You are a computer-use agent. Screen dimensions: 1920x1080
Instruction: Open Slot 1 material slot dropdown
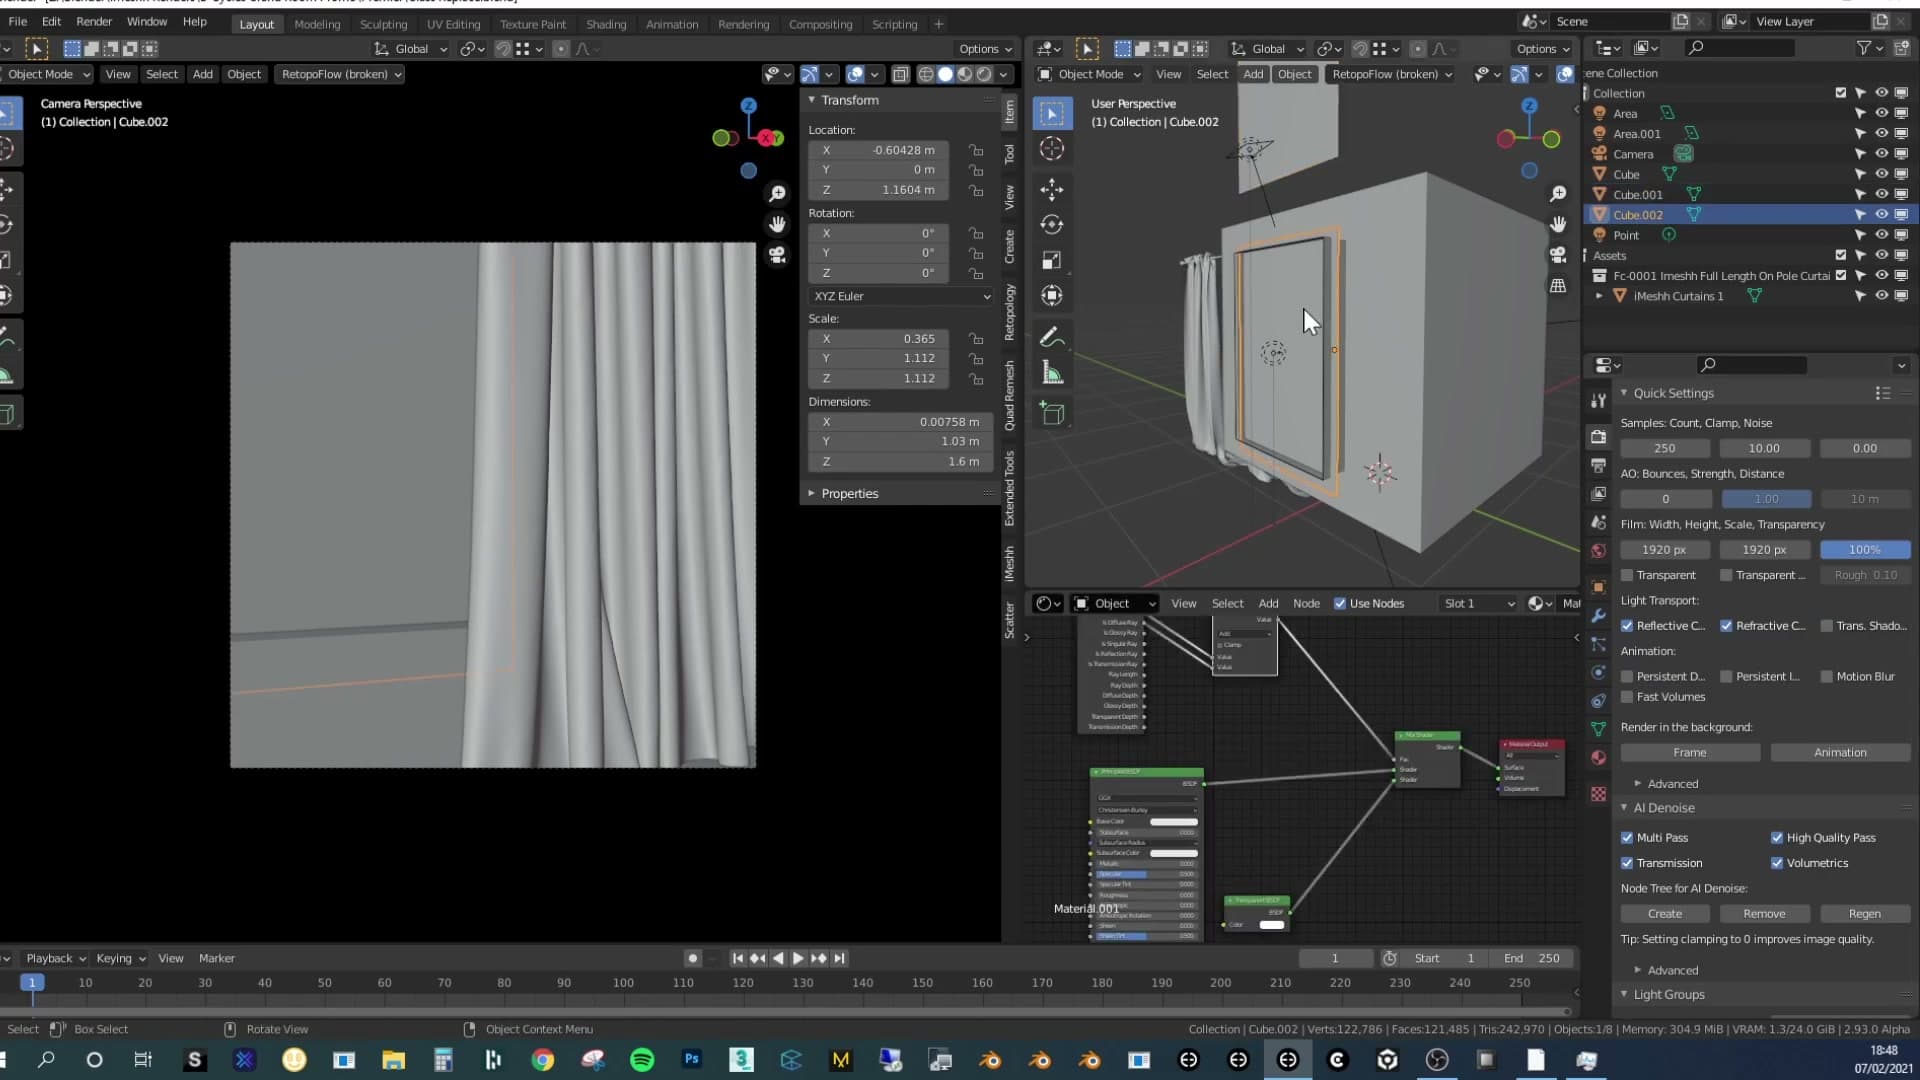[1479, 603]
